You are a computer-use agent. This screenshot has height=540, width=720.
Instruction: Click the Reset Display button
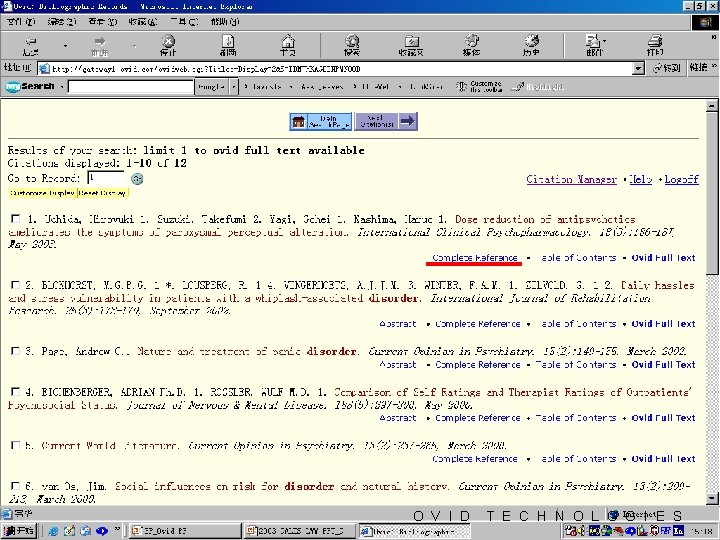102,193
